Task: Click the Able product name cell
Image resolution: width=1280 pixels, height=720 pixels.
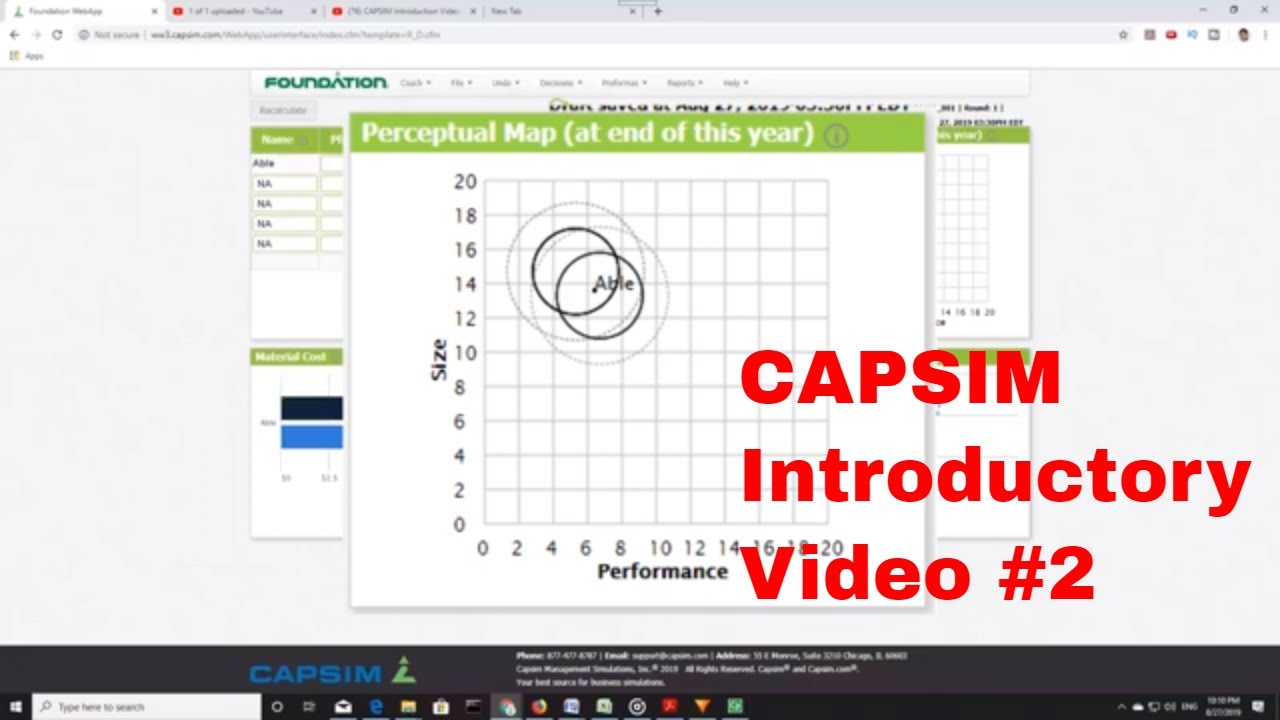Action: [x=284, y=163]
